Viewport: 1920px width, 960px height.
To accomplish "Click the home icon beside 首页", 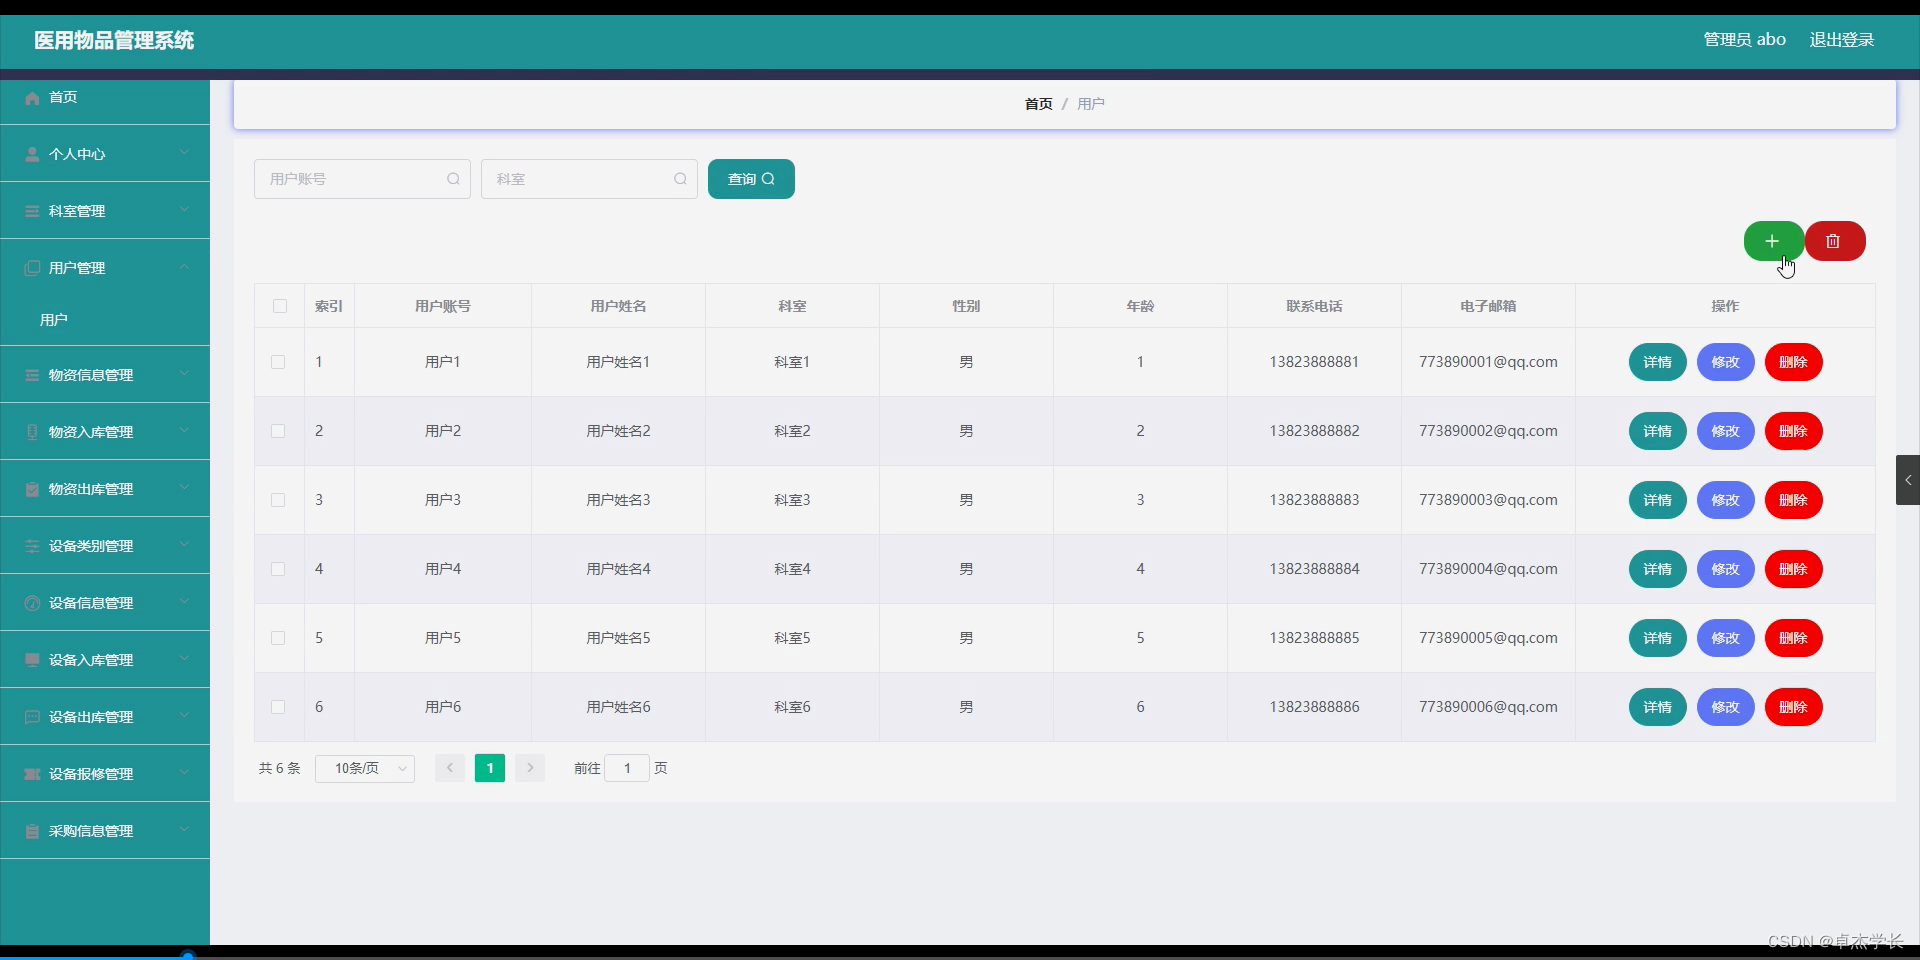I will 33,97.
